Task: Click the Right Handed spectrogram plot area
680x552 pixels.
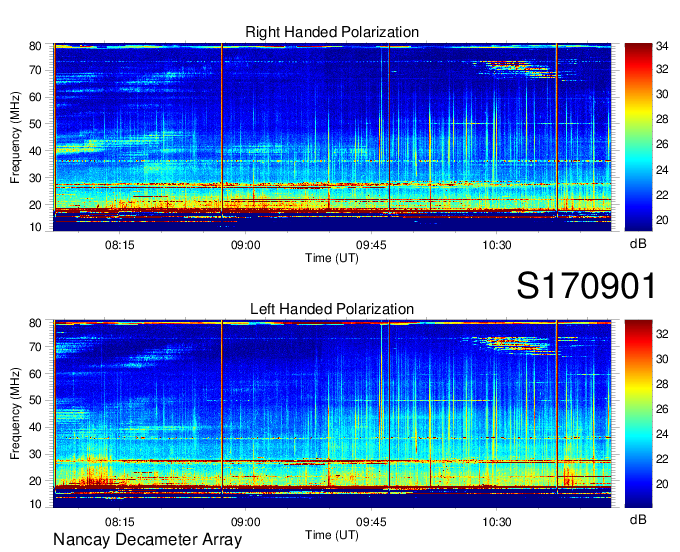Action: click(x=332, y=137)
